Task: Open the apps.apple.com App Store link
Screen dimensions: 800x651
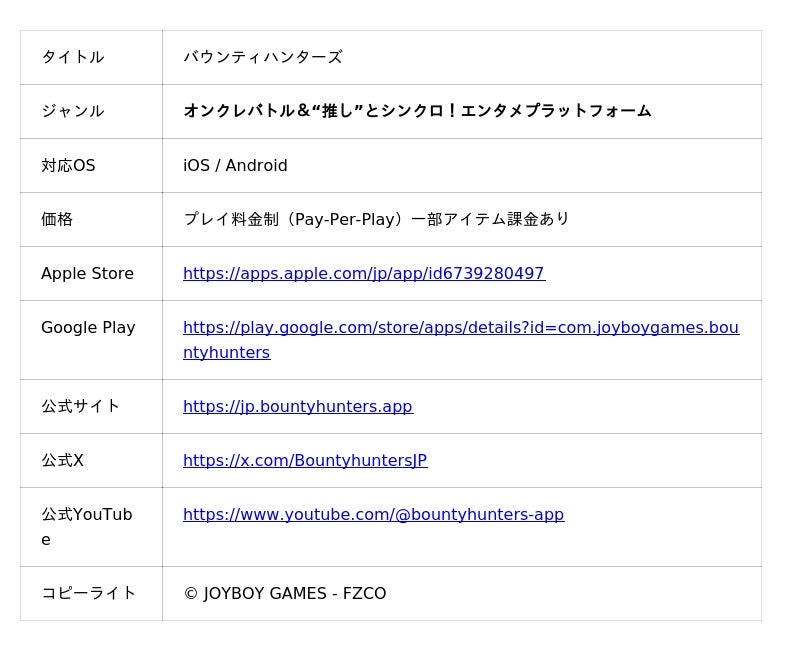Action: [363, 273]
